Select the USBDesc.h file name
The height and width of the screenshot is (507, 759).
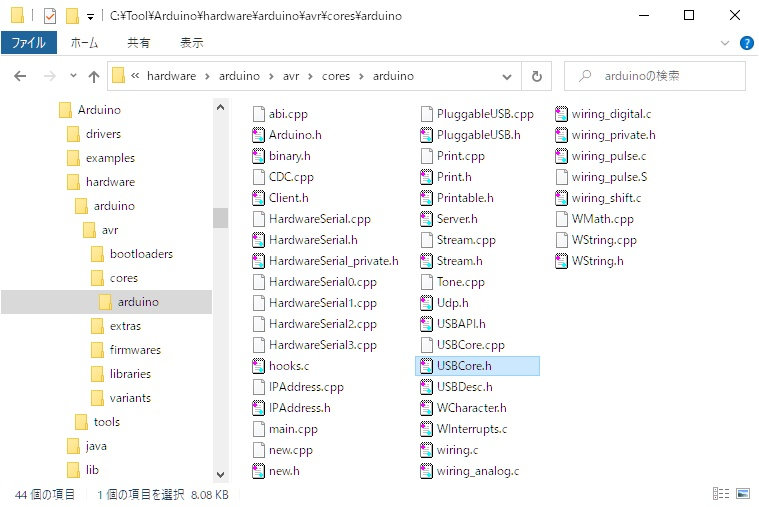(x=464, y=387)
